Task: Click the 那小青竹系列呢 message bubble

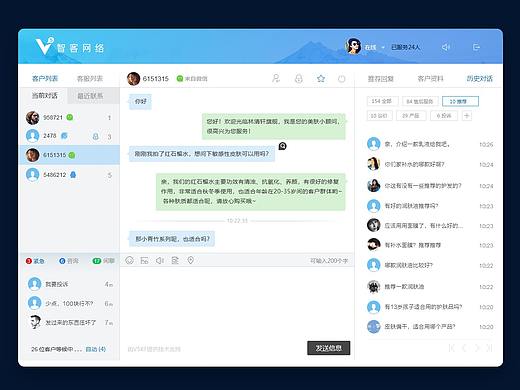Action: [x=172, y=239]
